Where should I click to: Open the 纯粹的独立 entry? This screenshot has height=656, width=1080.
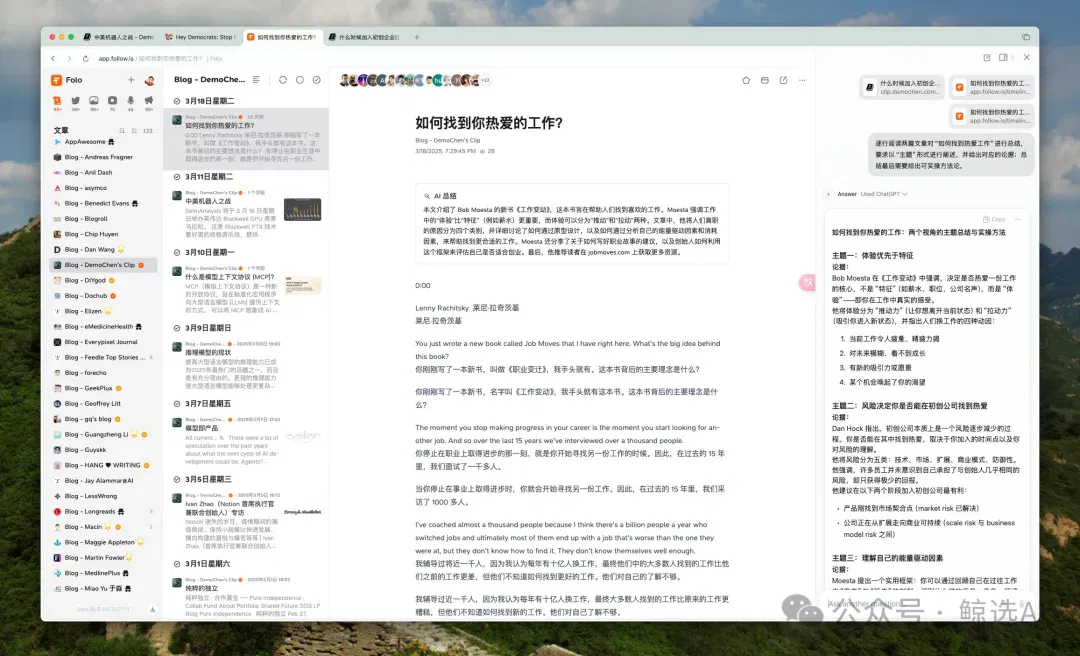pyautogui.click(x=246, y=597)
